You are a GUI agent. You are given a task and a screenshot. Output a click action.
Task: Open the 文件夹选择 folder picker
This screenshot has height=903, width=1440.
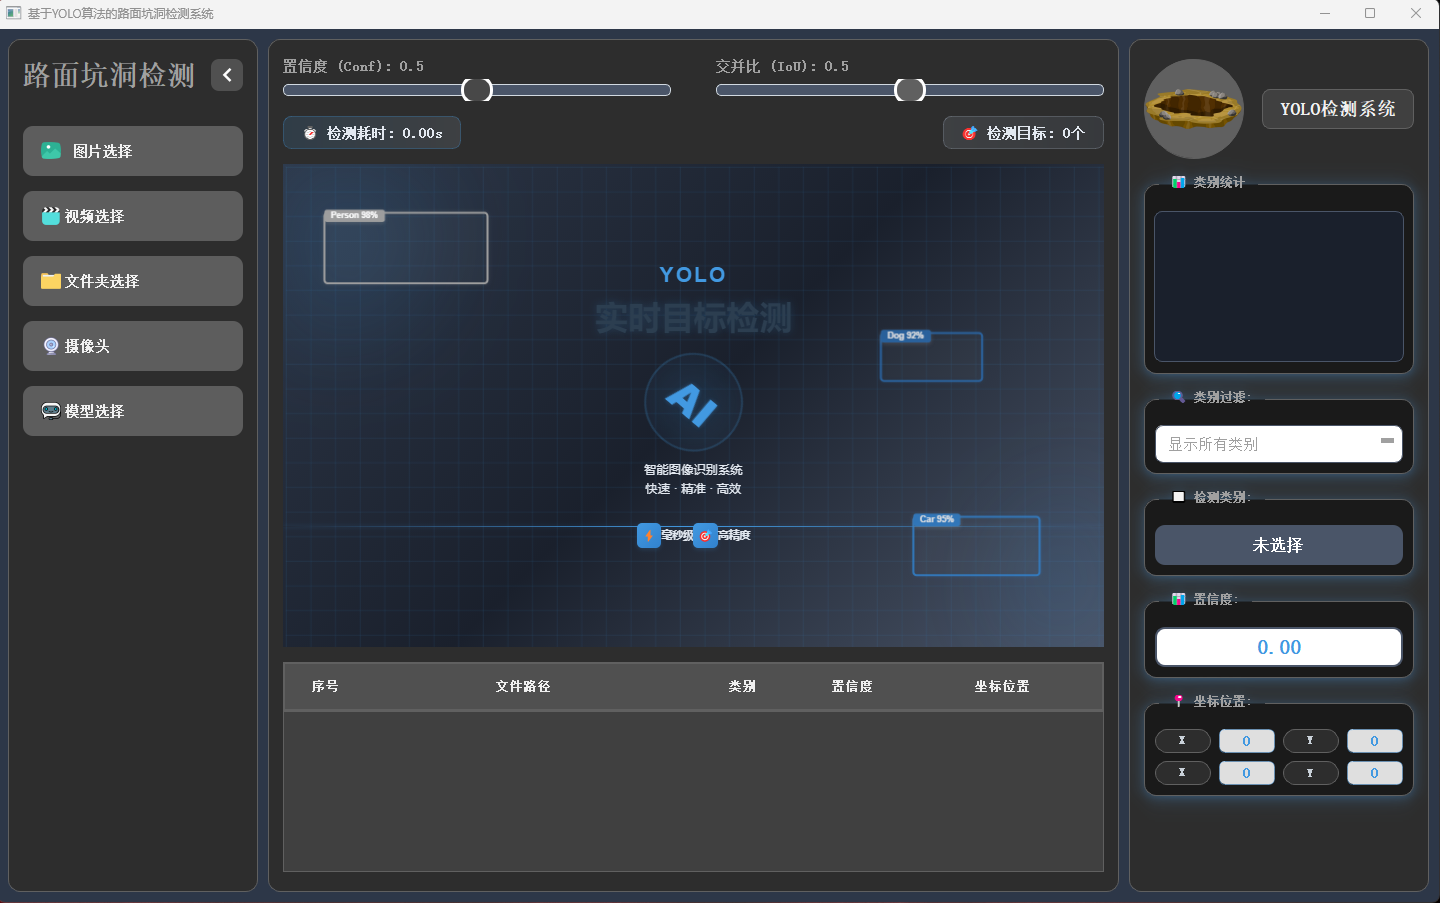(x=133, y=281)
